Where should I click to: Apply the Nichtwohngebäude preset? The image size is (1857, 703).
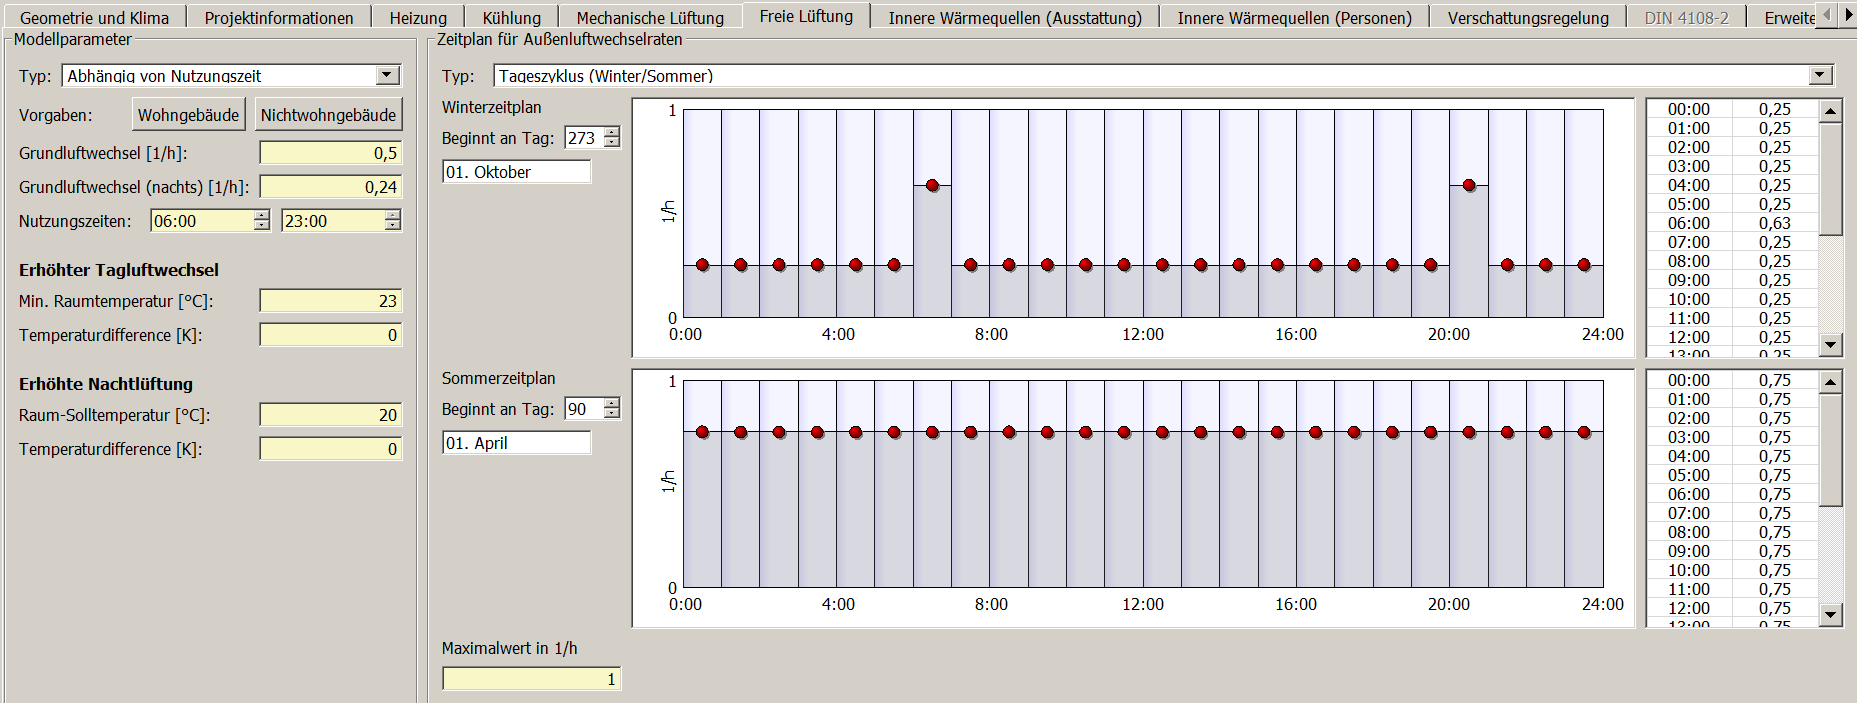point(328,115)
